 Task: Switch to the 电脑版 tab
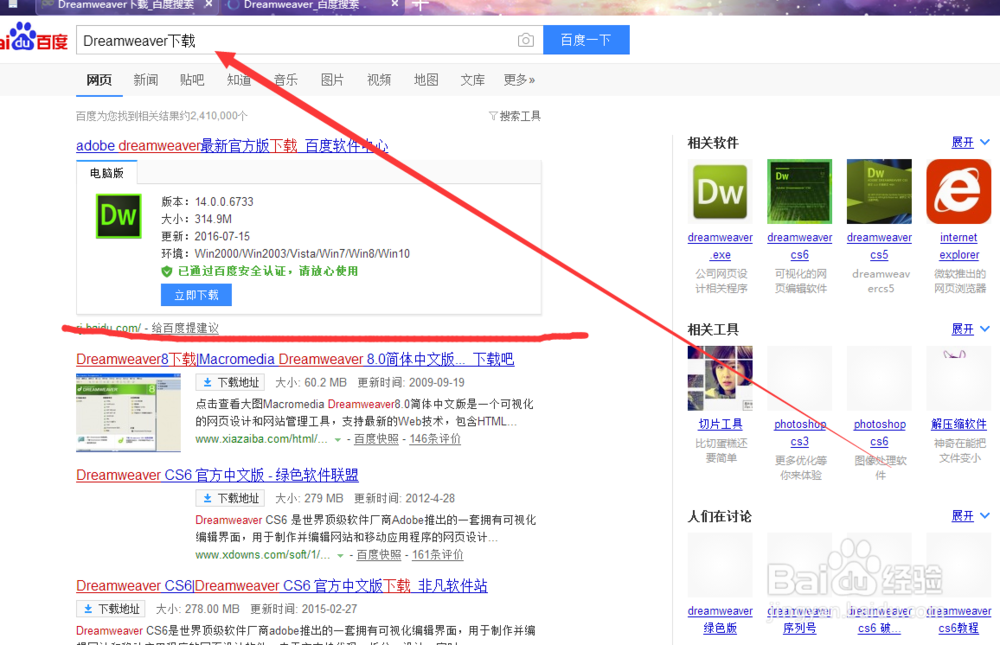coord(107,173)
